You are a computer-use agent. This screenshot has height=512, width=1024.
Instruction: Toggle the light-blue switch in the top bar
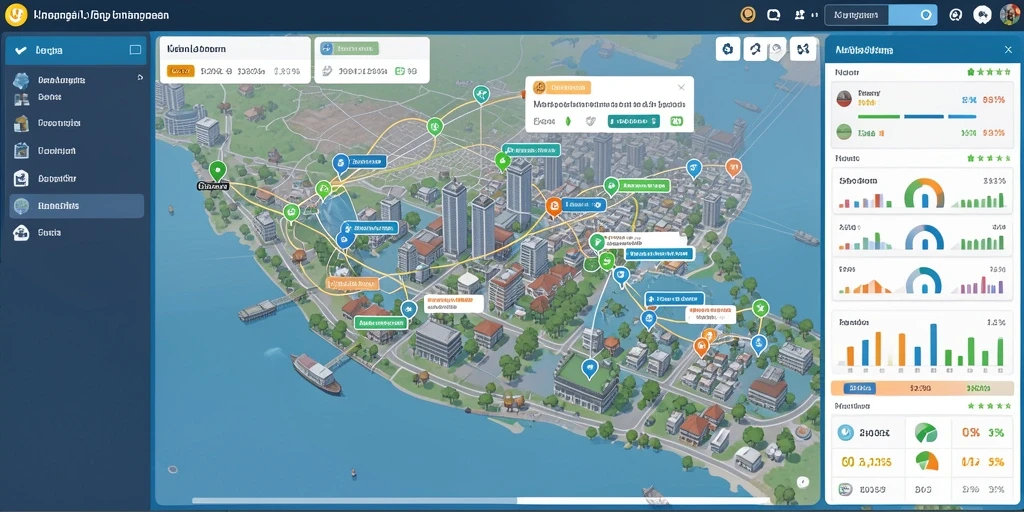point(913,14)
